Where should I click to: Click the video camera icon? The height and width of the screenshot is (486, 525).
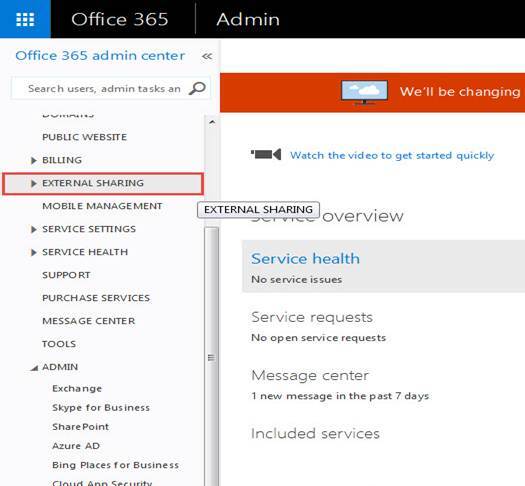[266, 154]
